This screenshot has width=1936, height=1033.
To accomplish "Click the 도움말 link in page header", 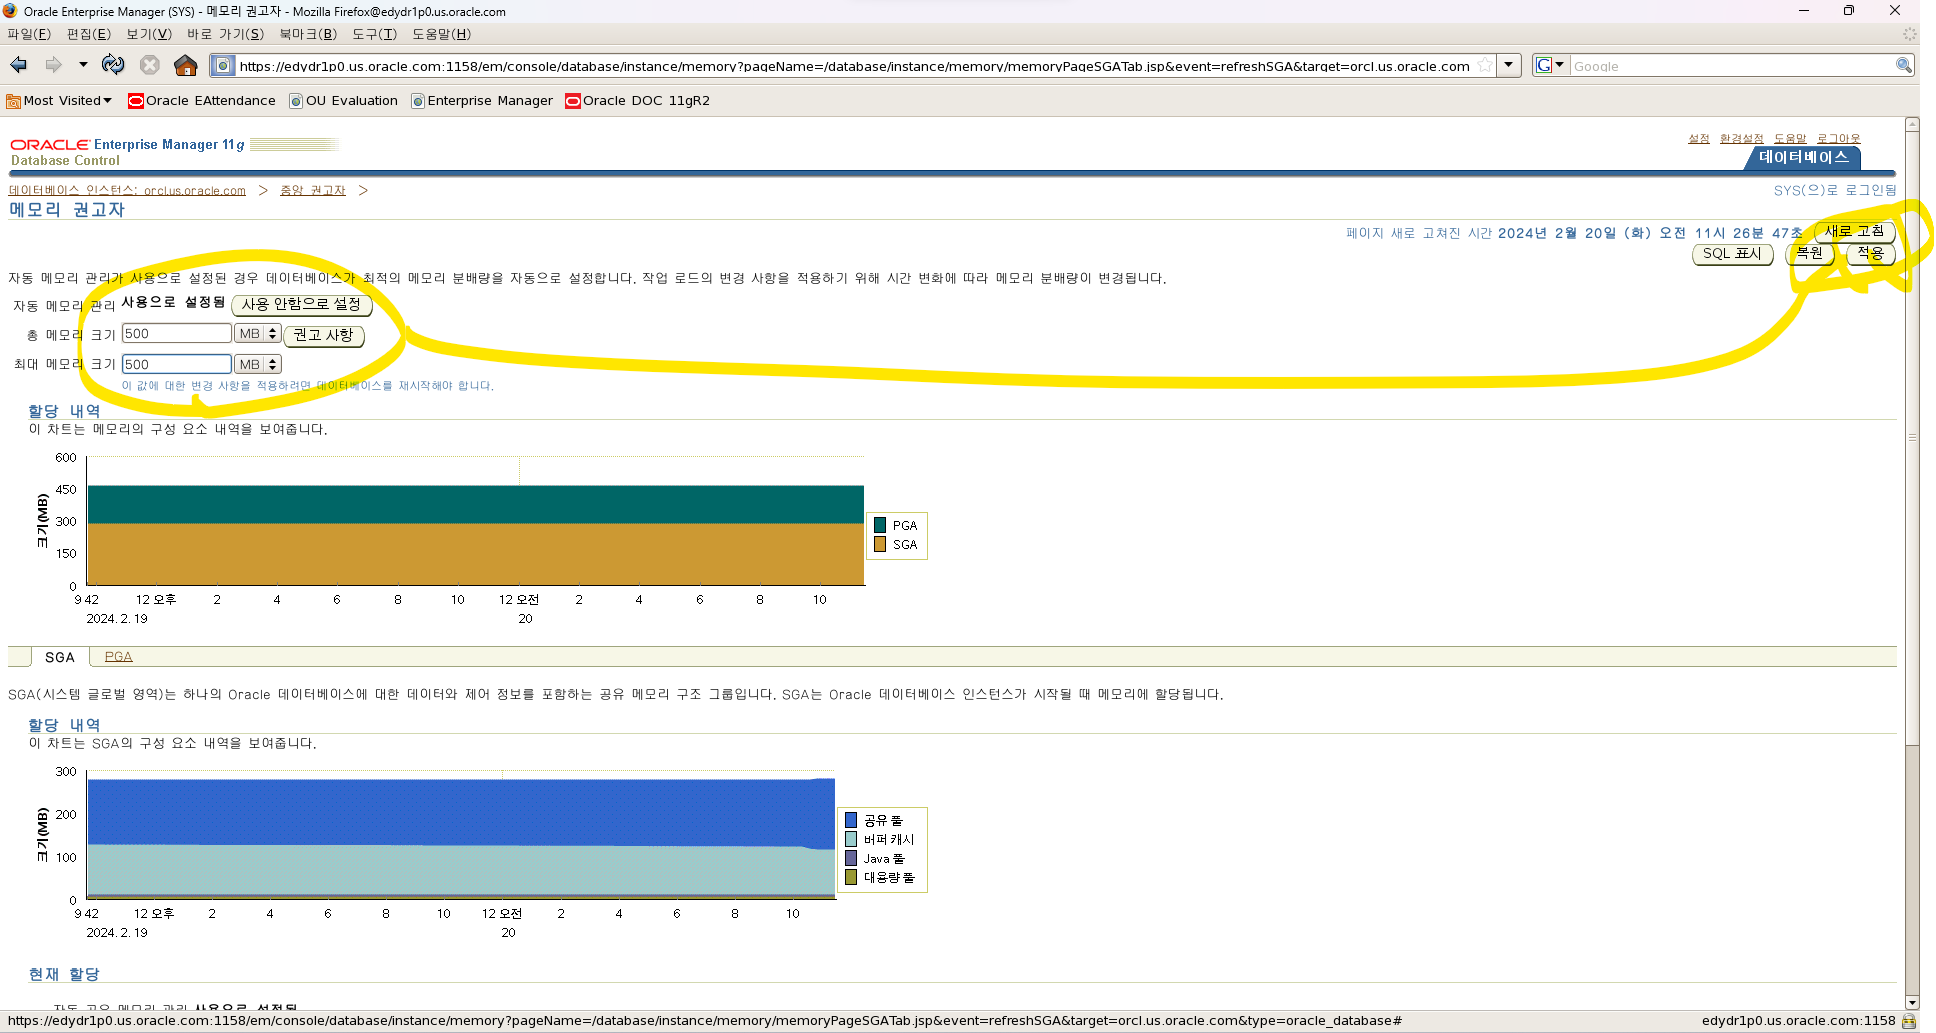I will tap(1790, 139).
